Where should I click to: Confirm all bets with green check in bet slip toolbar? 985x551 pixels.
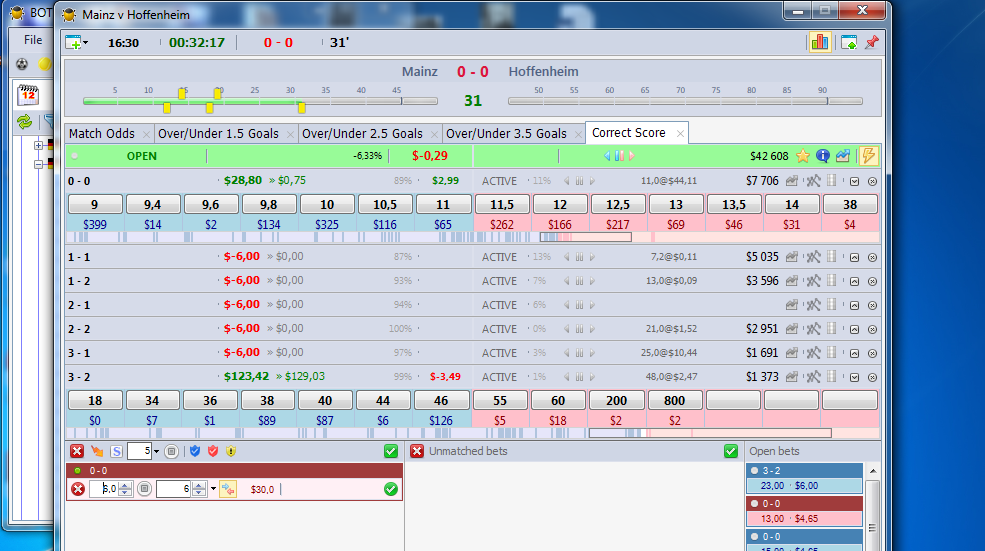click(x=391, y=451)
